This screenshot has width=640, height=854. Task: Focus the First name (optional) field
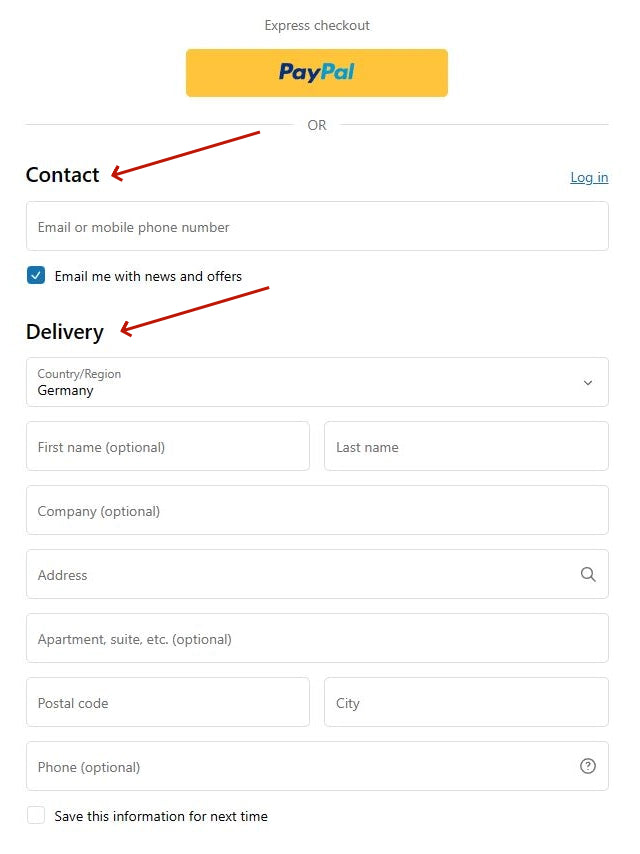click(x=168, y=446)
